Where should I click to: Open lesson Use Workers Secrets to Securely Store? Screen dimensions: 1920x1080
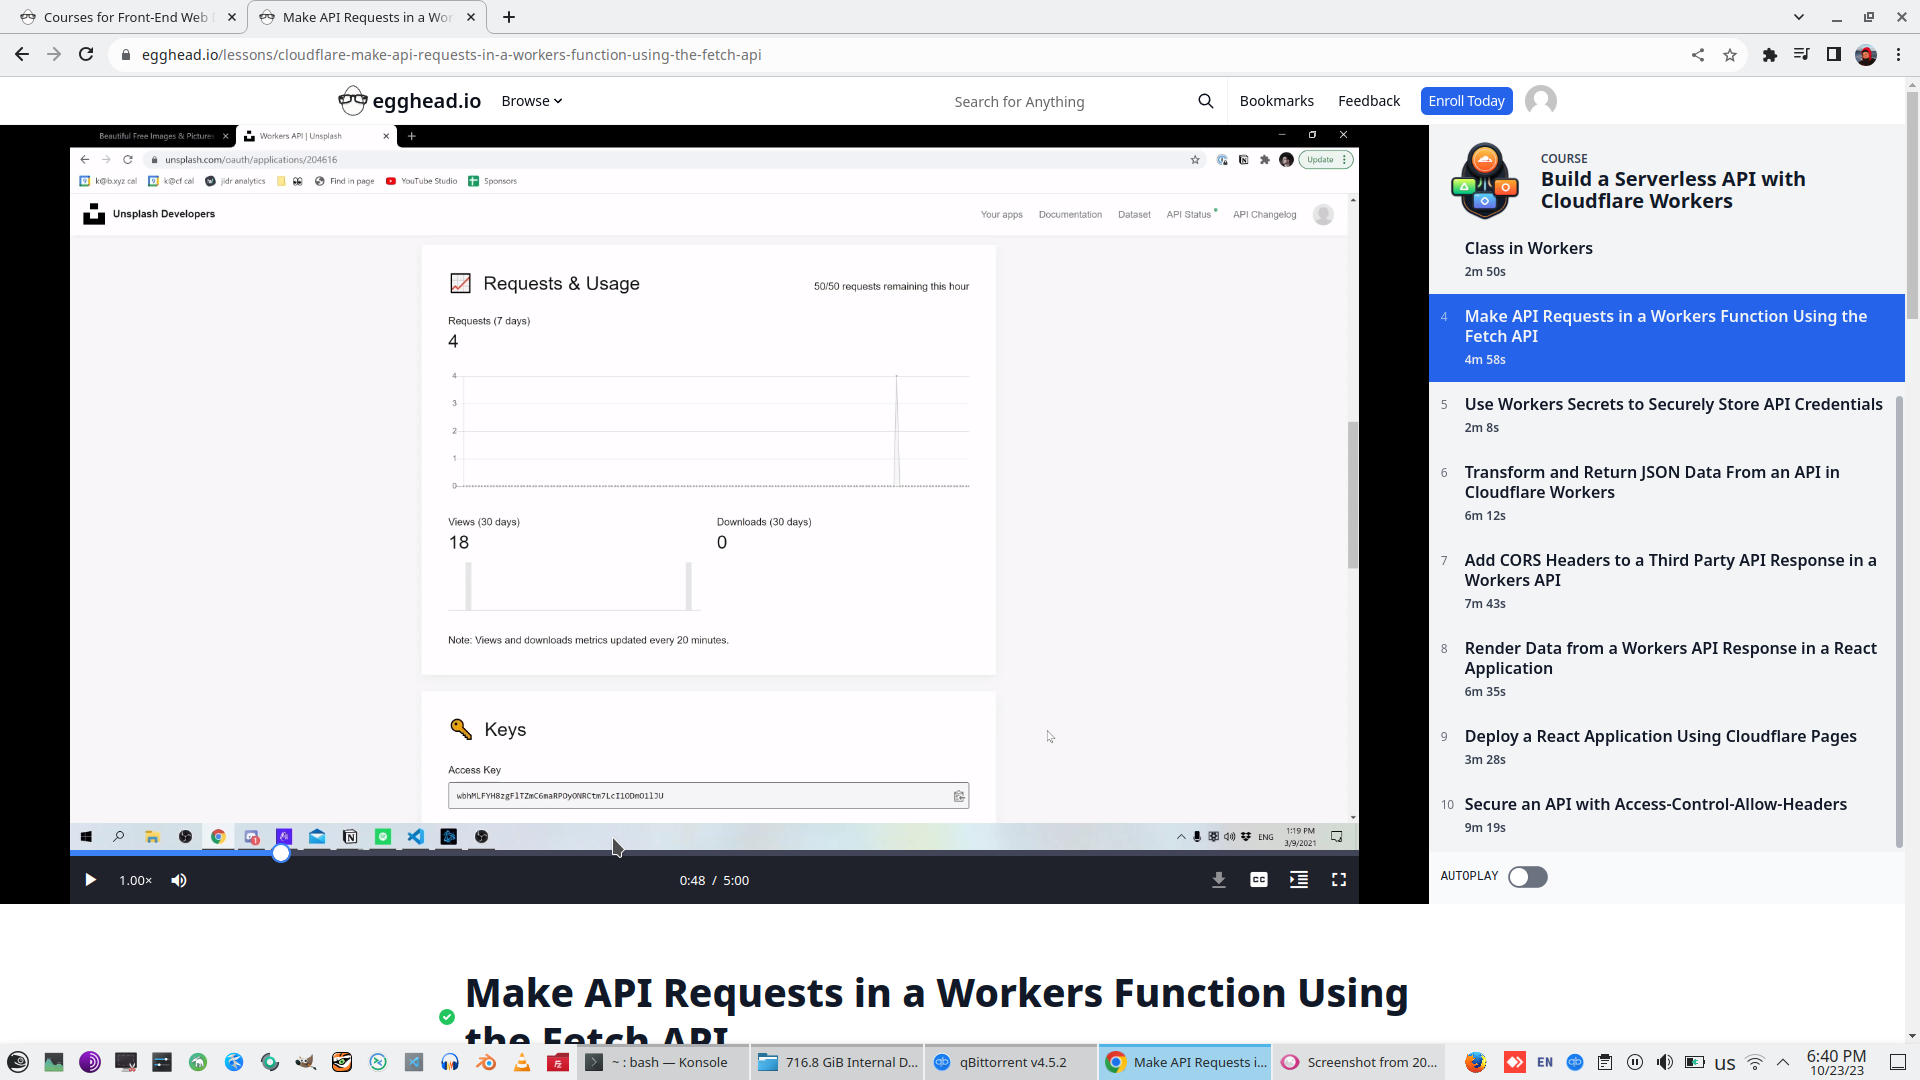click(x=1672, y=404)
